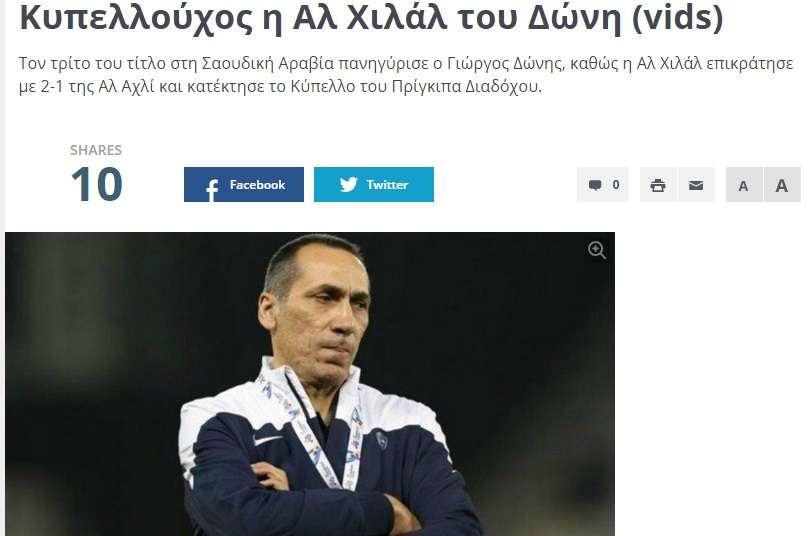Share the article on Twitter
Image resolution: width=812 pixels, height=536 pixels.
(373, 184)
